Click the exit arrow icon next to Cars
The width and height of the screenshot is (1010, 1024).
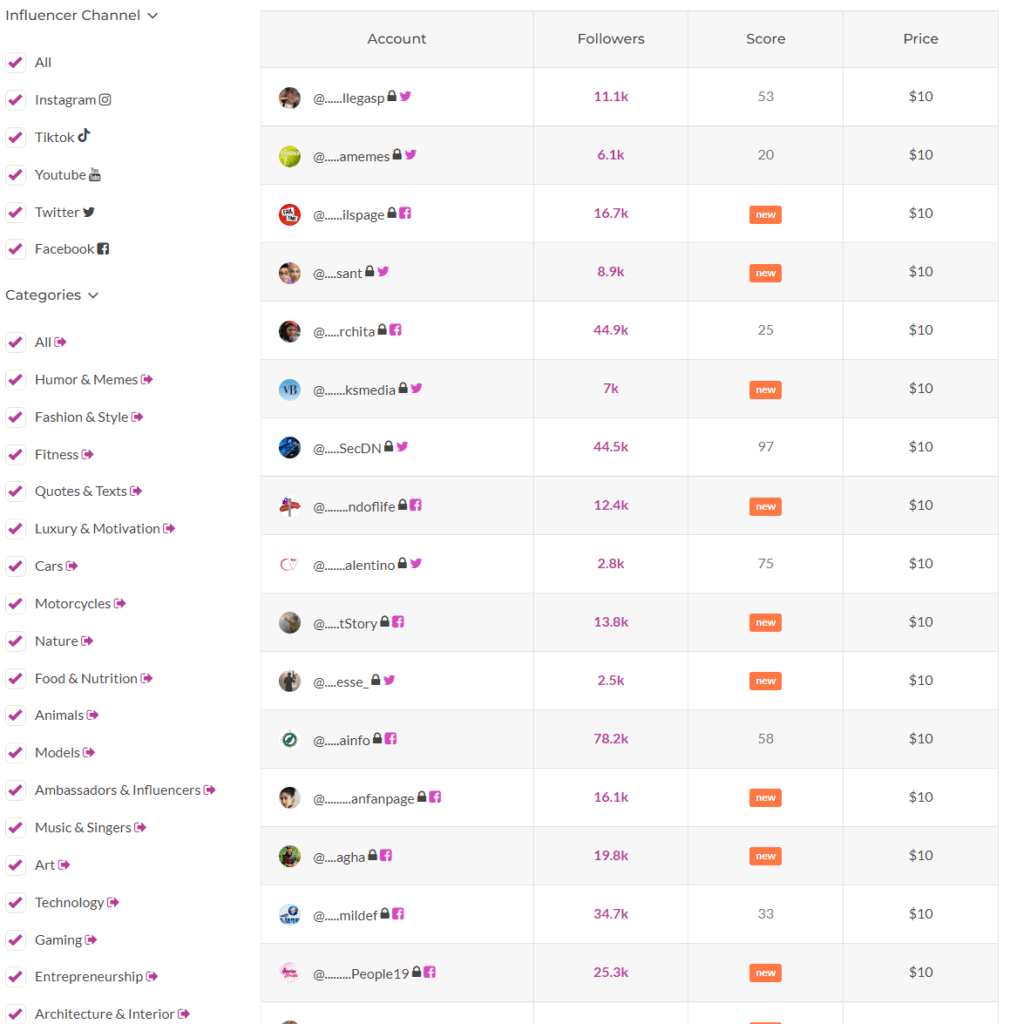coord(72,566)
